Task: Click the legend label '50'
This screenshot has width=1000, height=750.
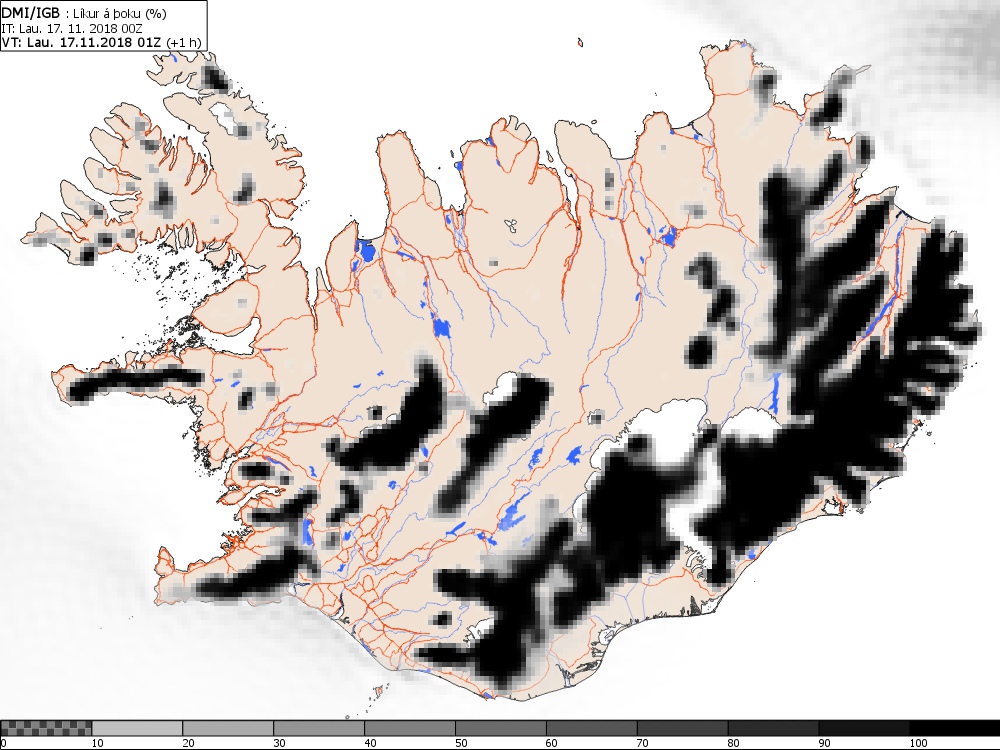Action: [x=461, y=743]
